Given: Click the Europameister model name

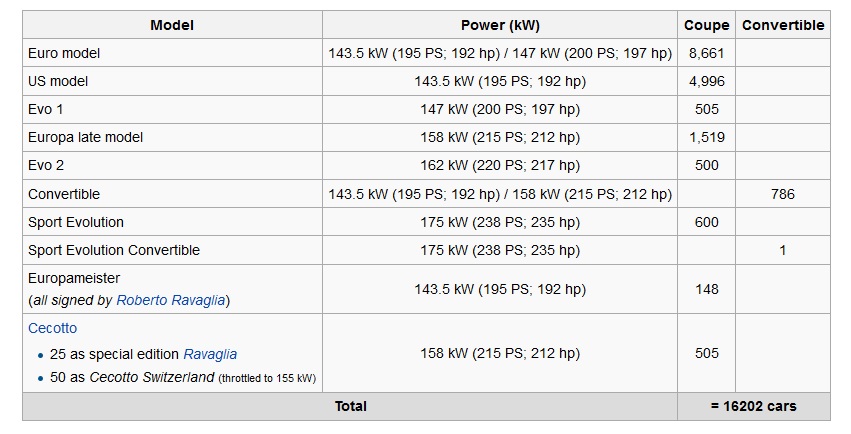Looking at the screenshot, I should 74,278.
